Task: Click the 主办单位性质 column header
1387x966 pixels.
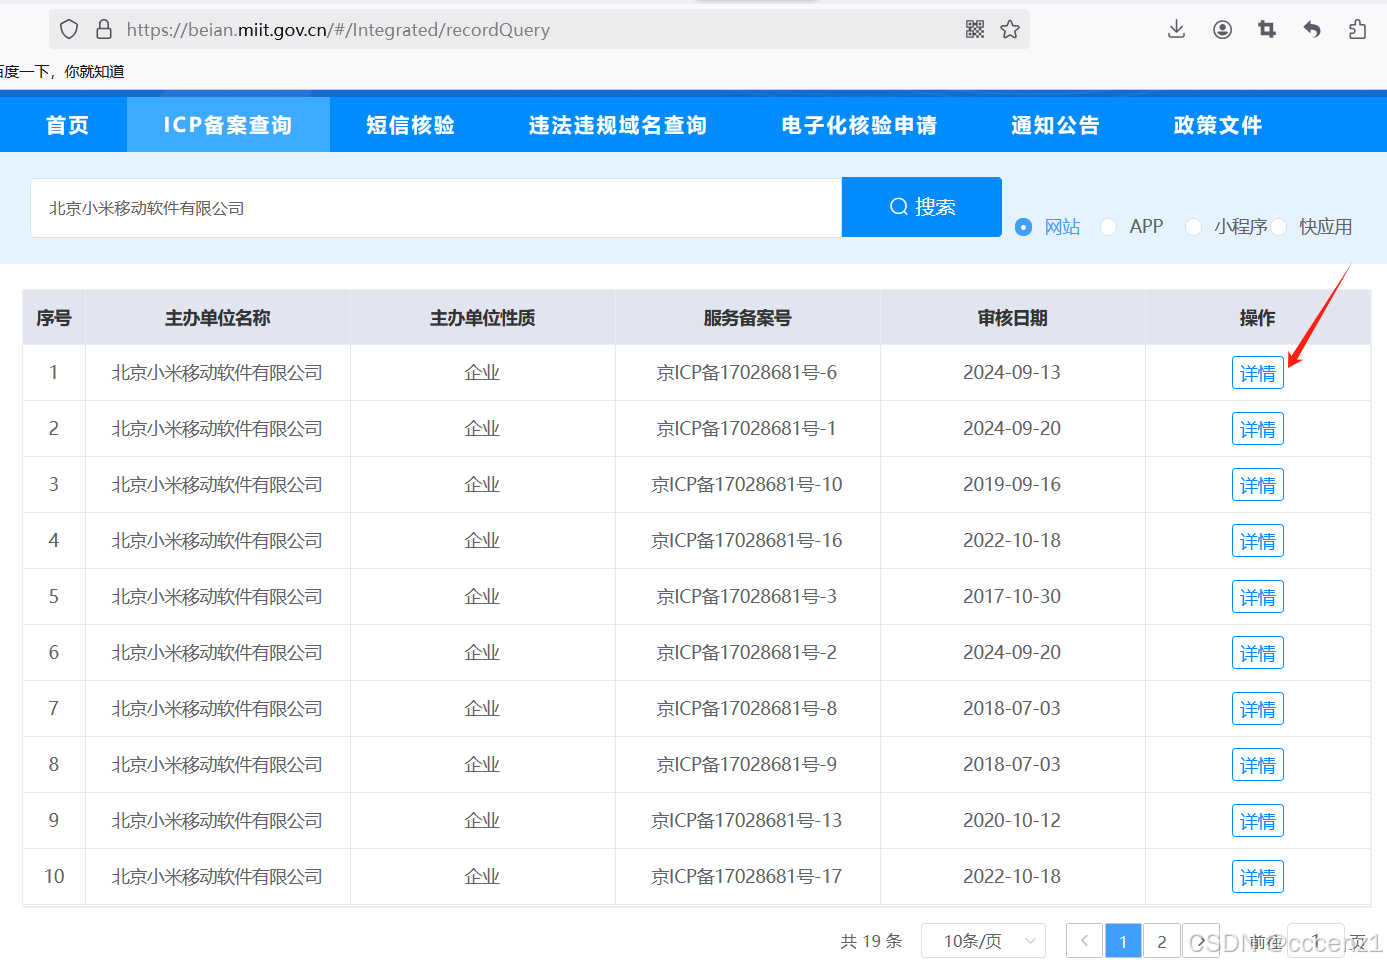Action: click(483, 318)
